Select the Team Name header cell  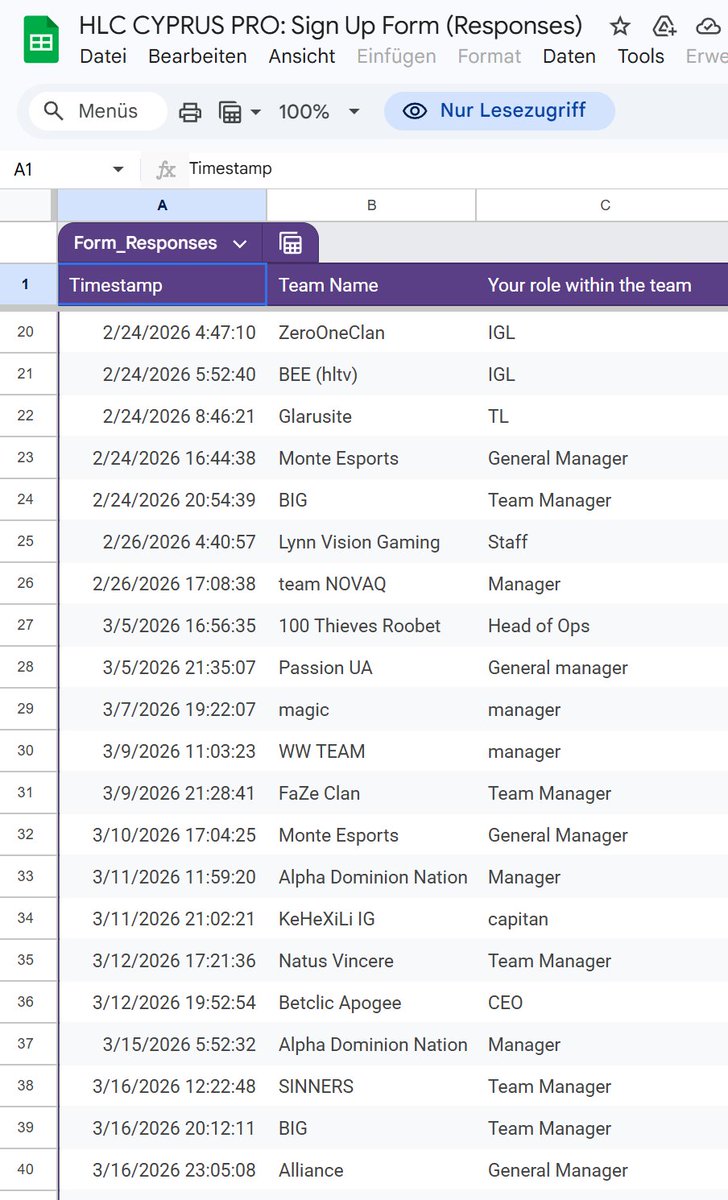(x=371, y=285)
